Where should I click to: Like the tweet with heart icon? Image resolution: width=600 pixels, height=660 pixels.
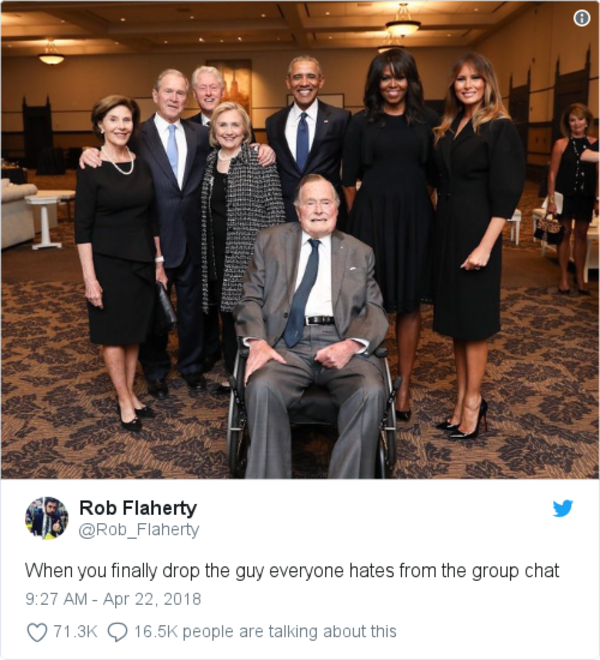(37, 632)
